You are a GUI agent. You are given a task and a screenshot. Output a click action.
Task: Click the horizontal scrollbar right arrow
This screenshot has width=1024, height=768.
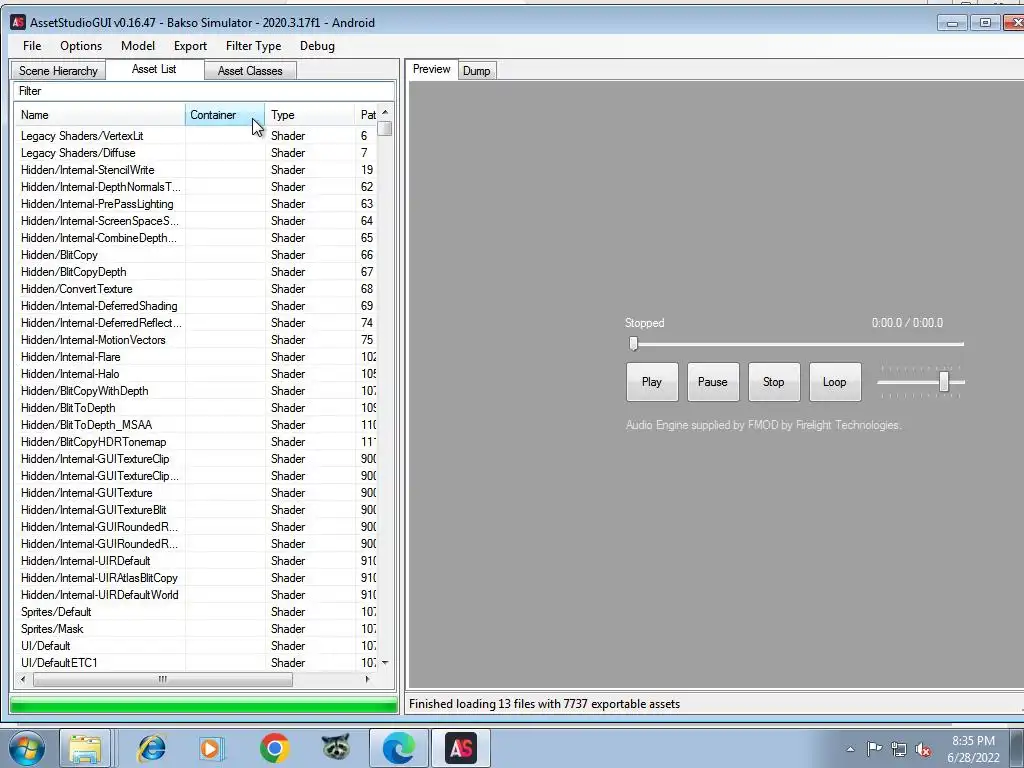click(367, 679)
